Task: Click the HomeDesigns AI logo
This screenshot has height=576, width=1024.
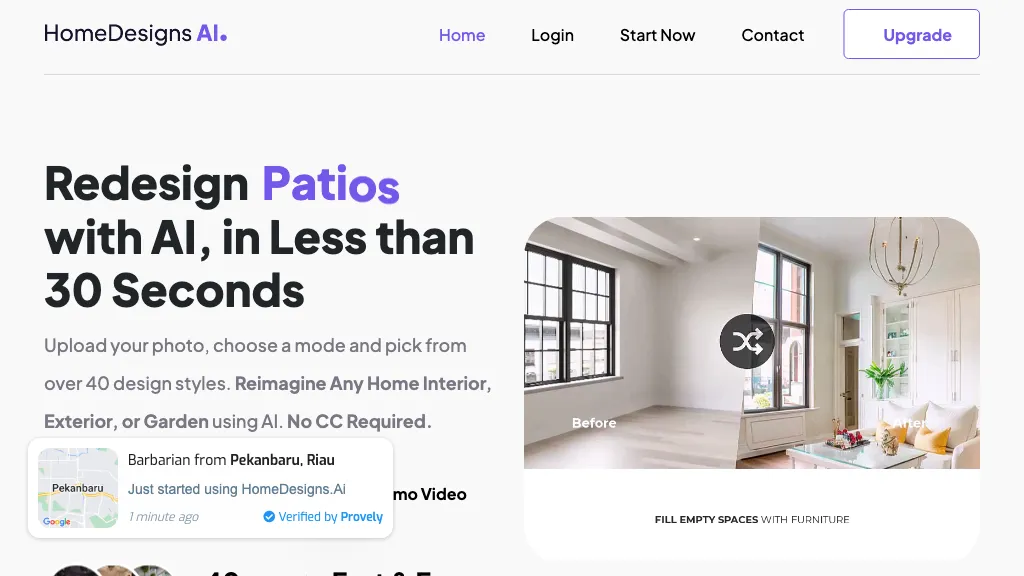Action: click(136, 34)
